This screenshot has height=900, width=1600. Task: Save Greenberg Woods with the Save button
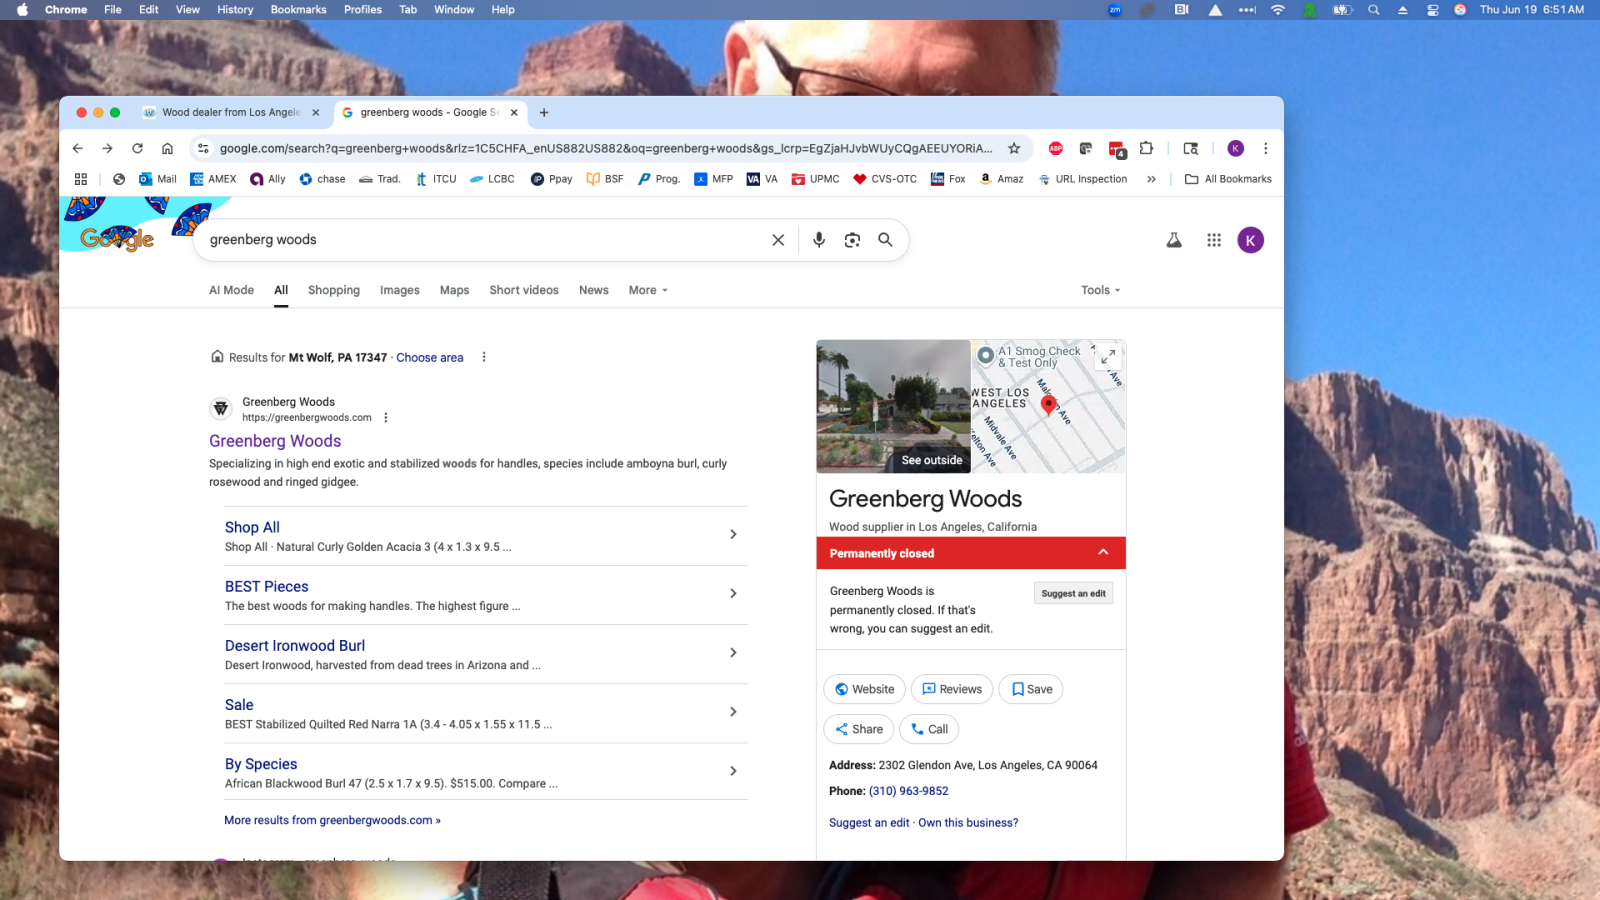1031,689
